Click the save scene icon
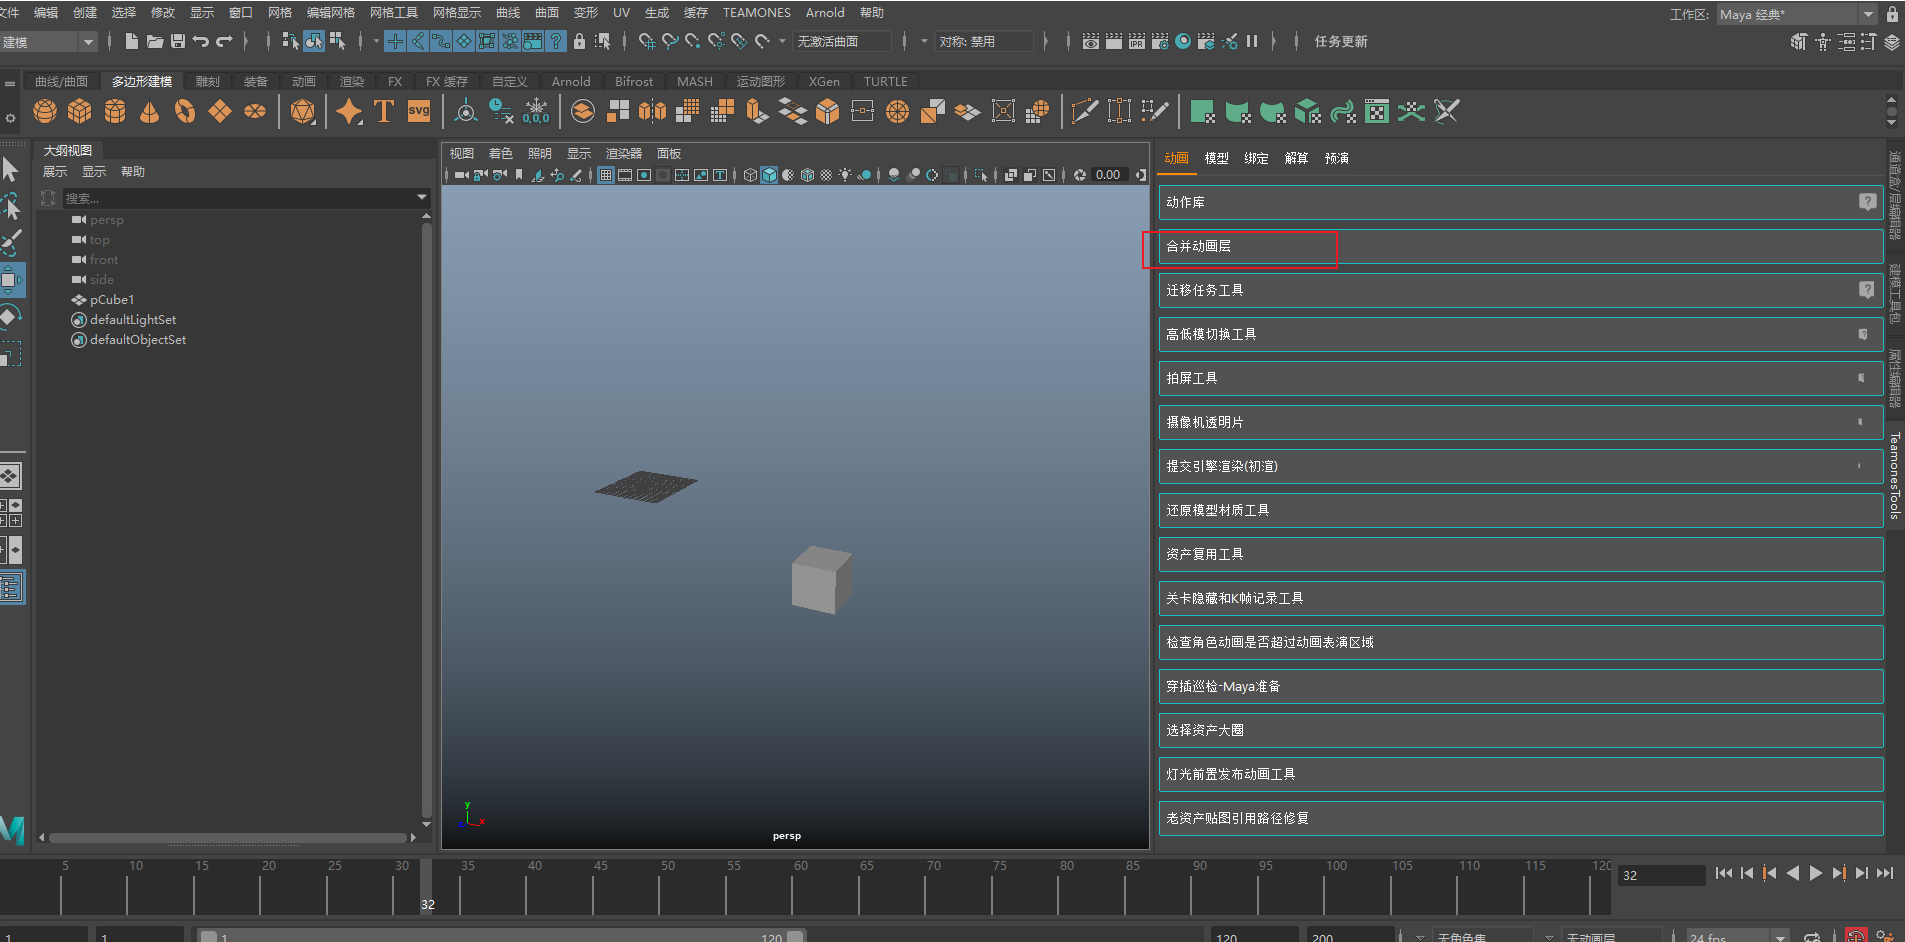This screenshot has height=942, width=1905. pos(178,41)
